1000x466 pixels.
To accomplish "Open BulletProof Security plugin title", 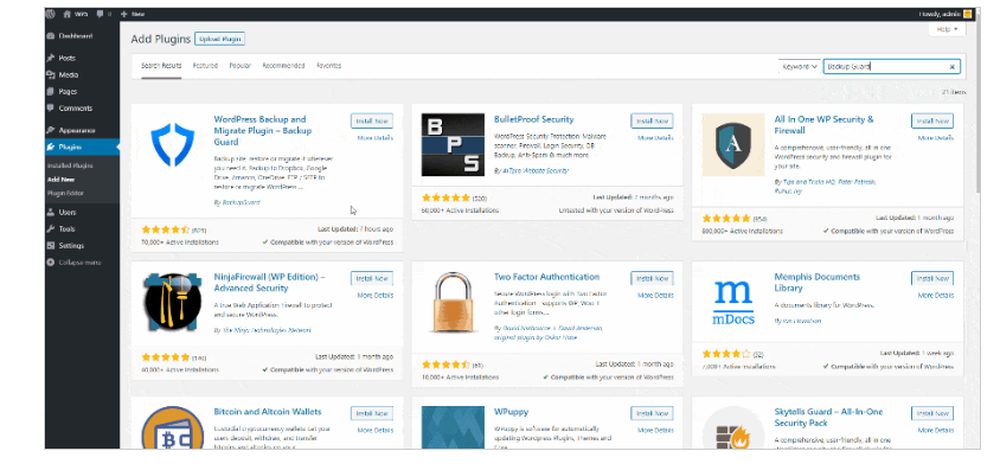I will pyautogui.click(x=534, y=119).
